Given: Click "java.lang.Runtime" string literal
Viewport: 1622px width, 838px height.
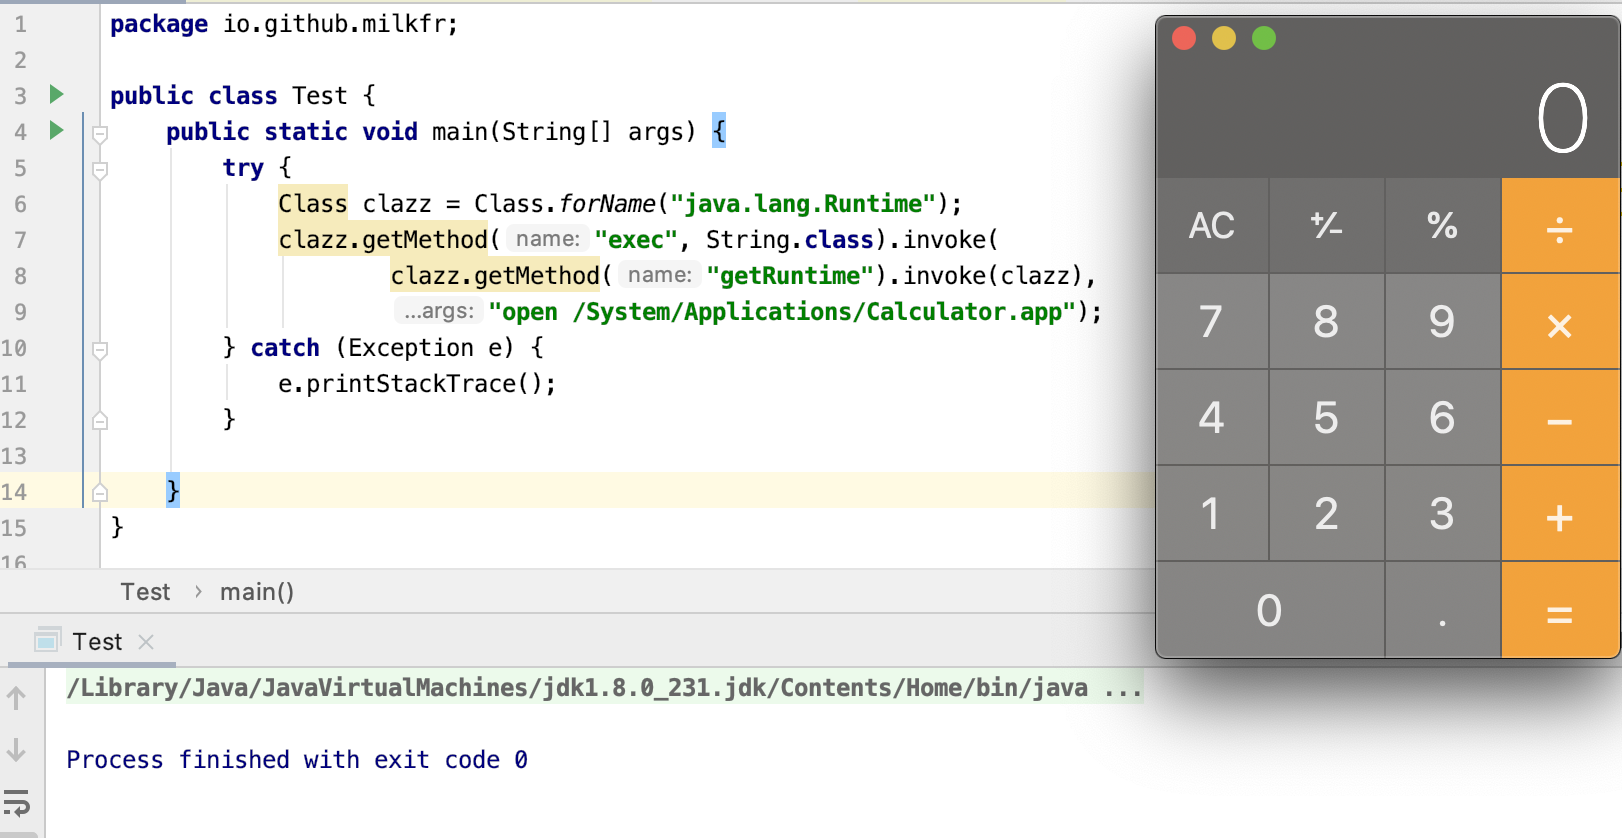Looking at the screenshot, I should point(803,204).
